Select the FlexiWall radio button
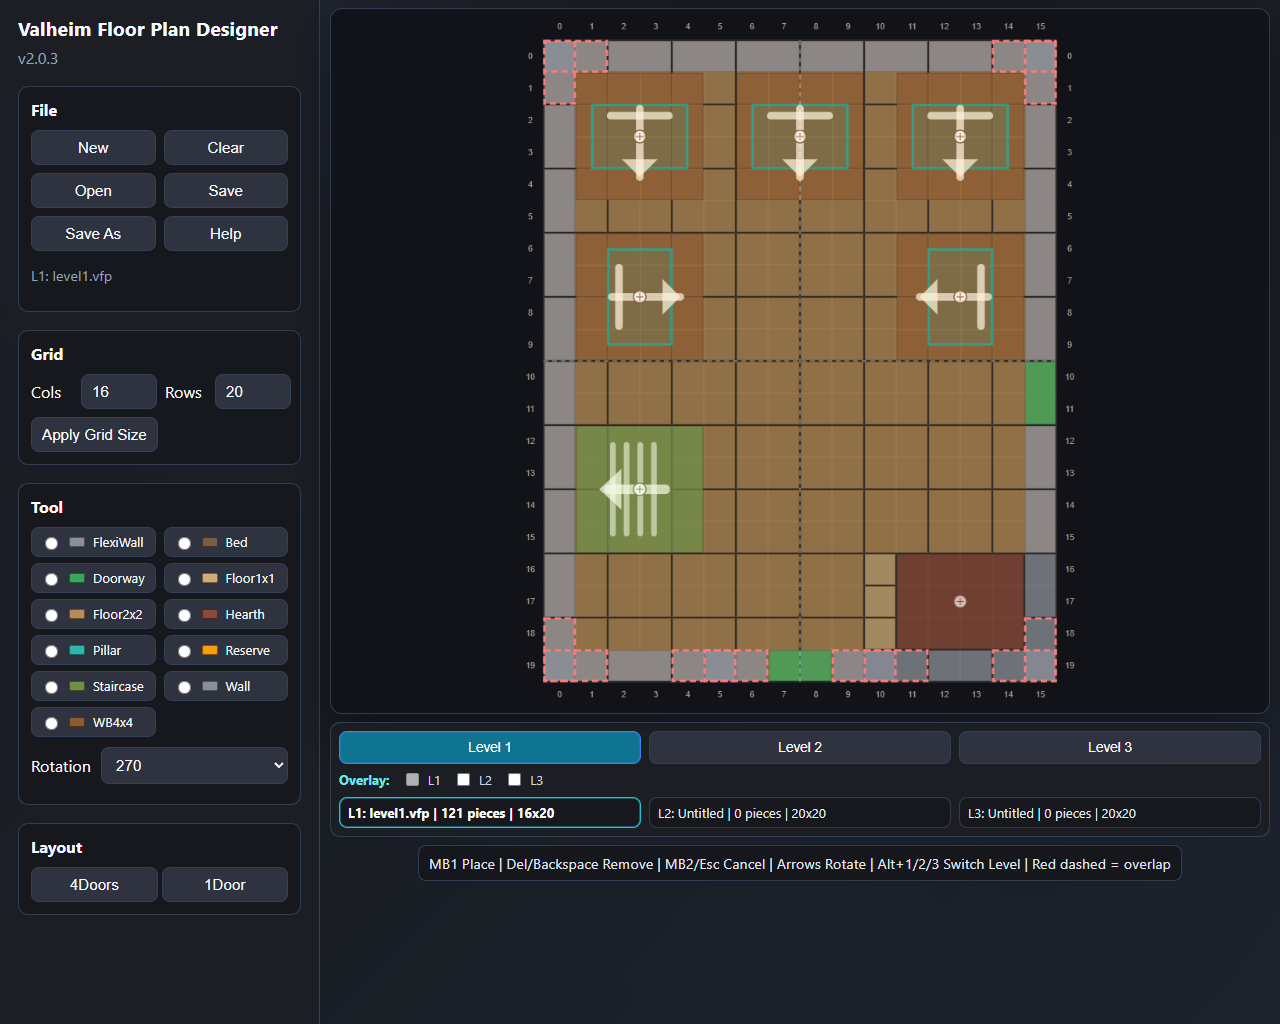Screen dimensions: 1280x1024 pos(51,543)
